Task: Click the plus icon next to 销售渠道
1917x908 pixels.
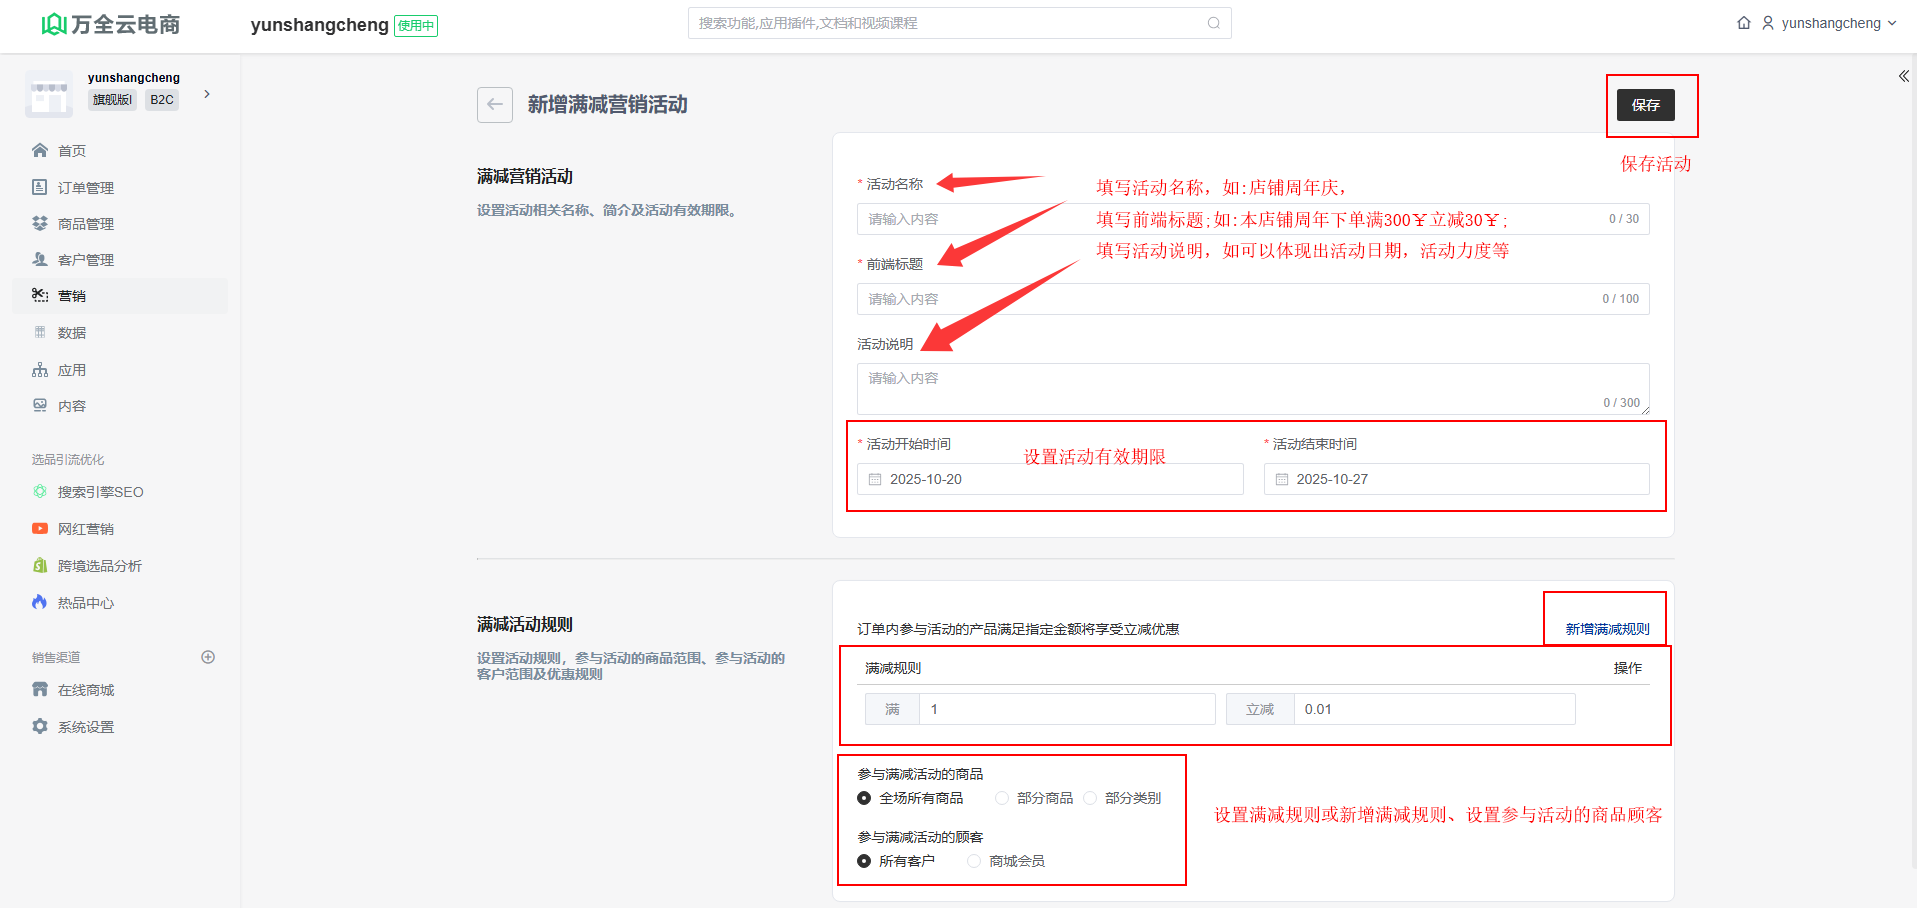Action: 208,657
